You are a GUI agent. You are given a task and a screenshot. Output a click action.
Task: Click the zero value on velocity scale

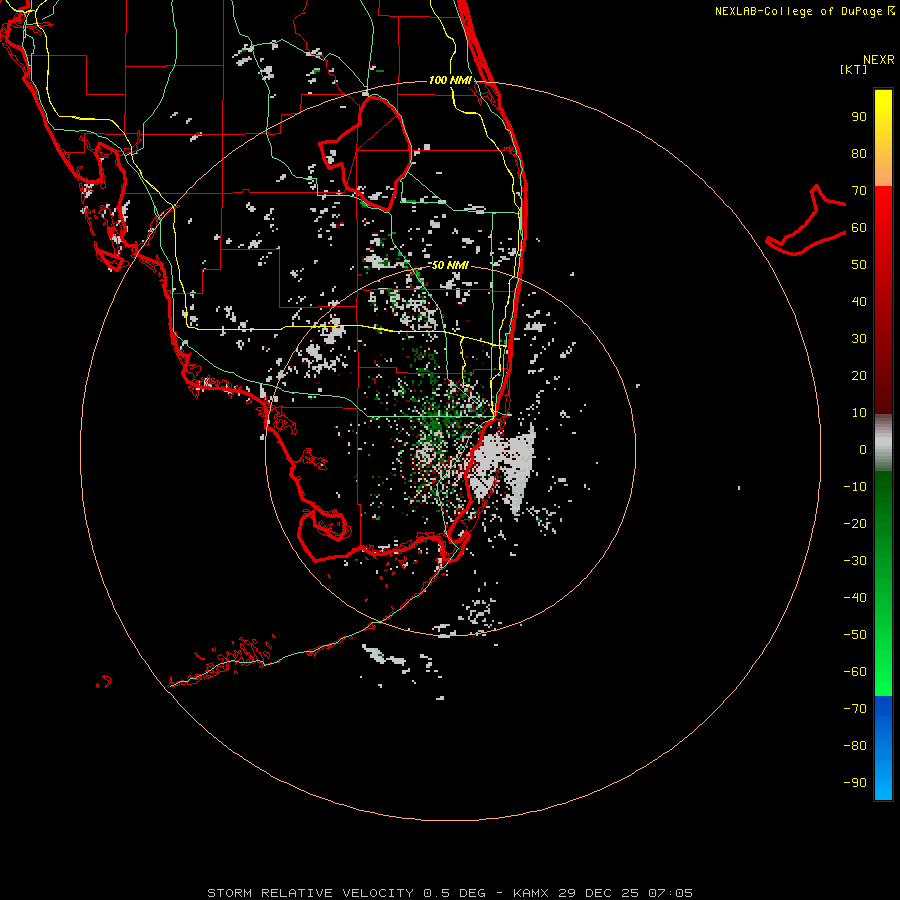pos(863,450)
